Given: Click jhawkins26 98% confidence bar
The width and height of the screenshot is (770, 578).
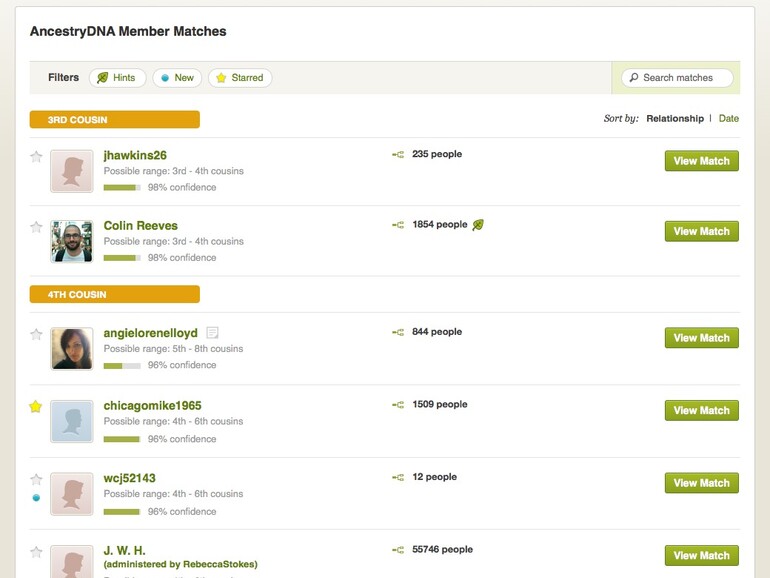Looking at the screenshot, I should coord(122,188).
